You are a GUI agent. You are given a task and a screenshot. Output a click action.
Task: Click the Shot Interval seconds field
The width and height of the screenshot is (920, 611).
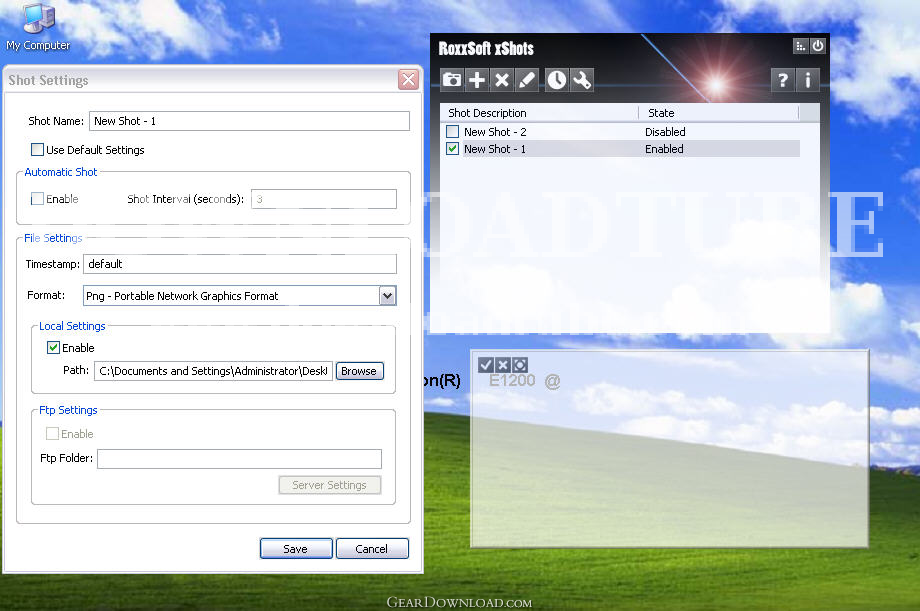pyautogui.click(x=324, y=199)
